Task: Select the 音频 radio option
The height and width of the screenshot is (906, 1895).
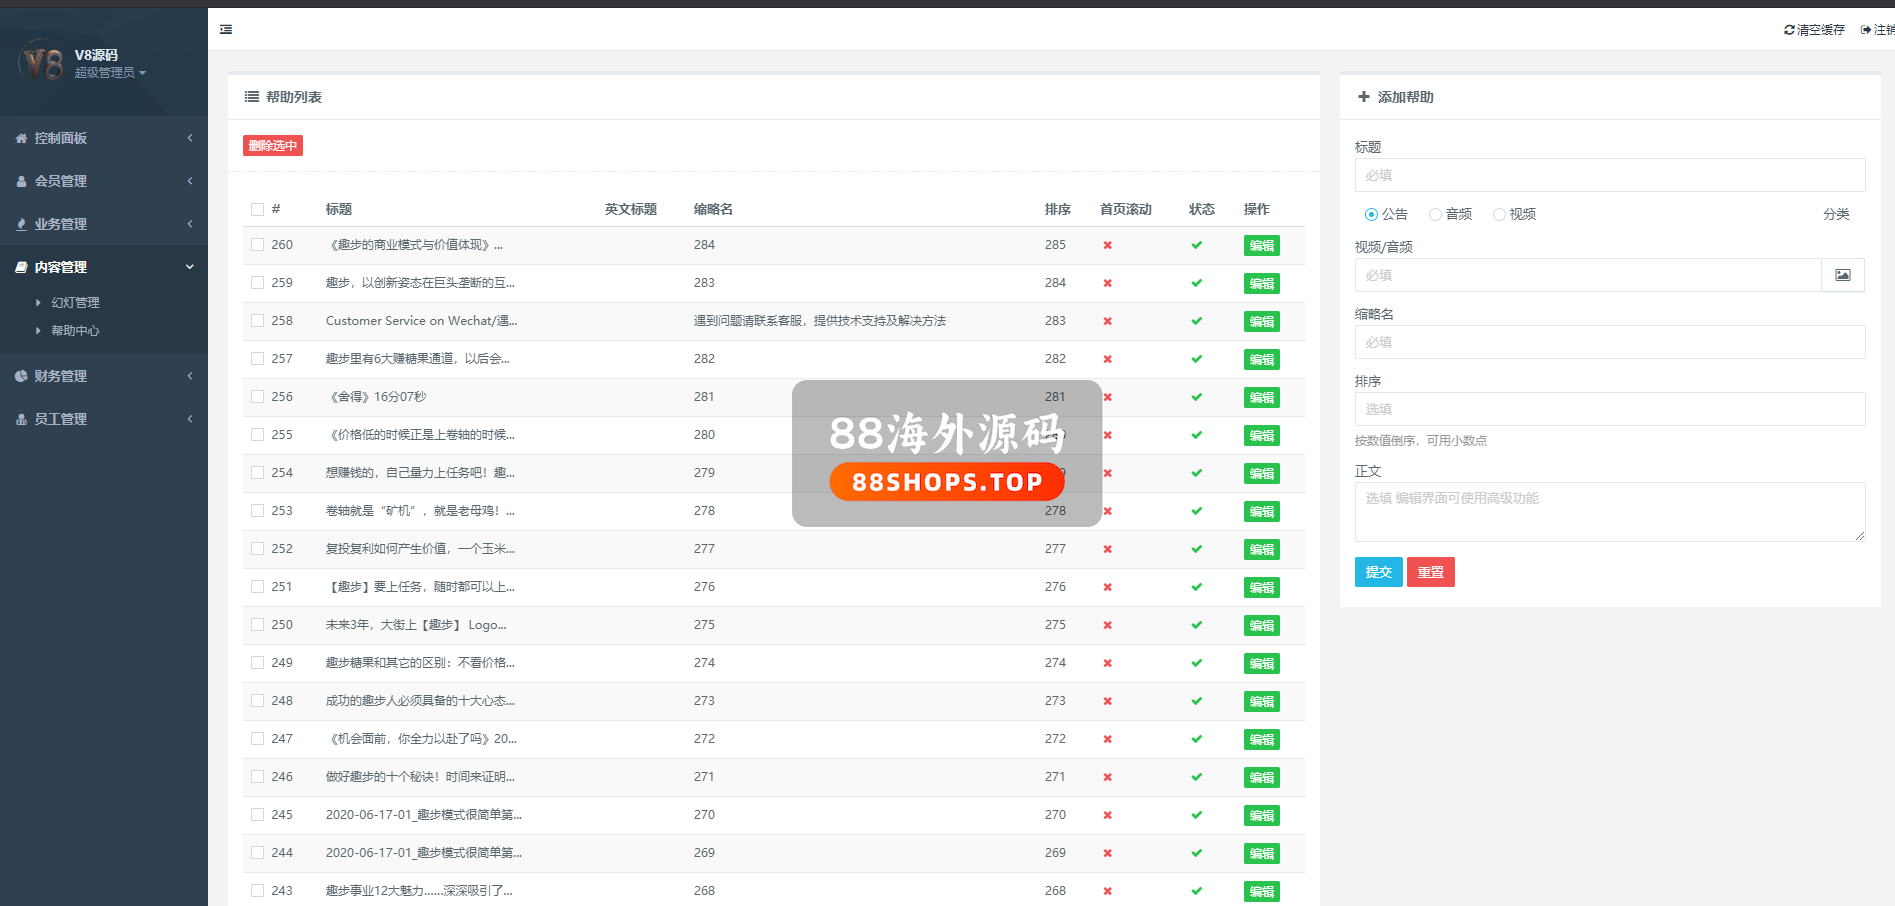Action: click(x=1435, y=214)
